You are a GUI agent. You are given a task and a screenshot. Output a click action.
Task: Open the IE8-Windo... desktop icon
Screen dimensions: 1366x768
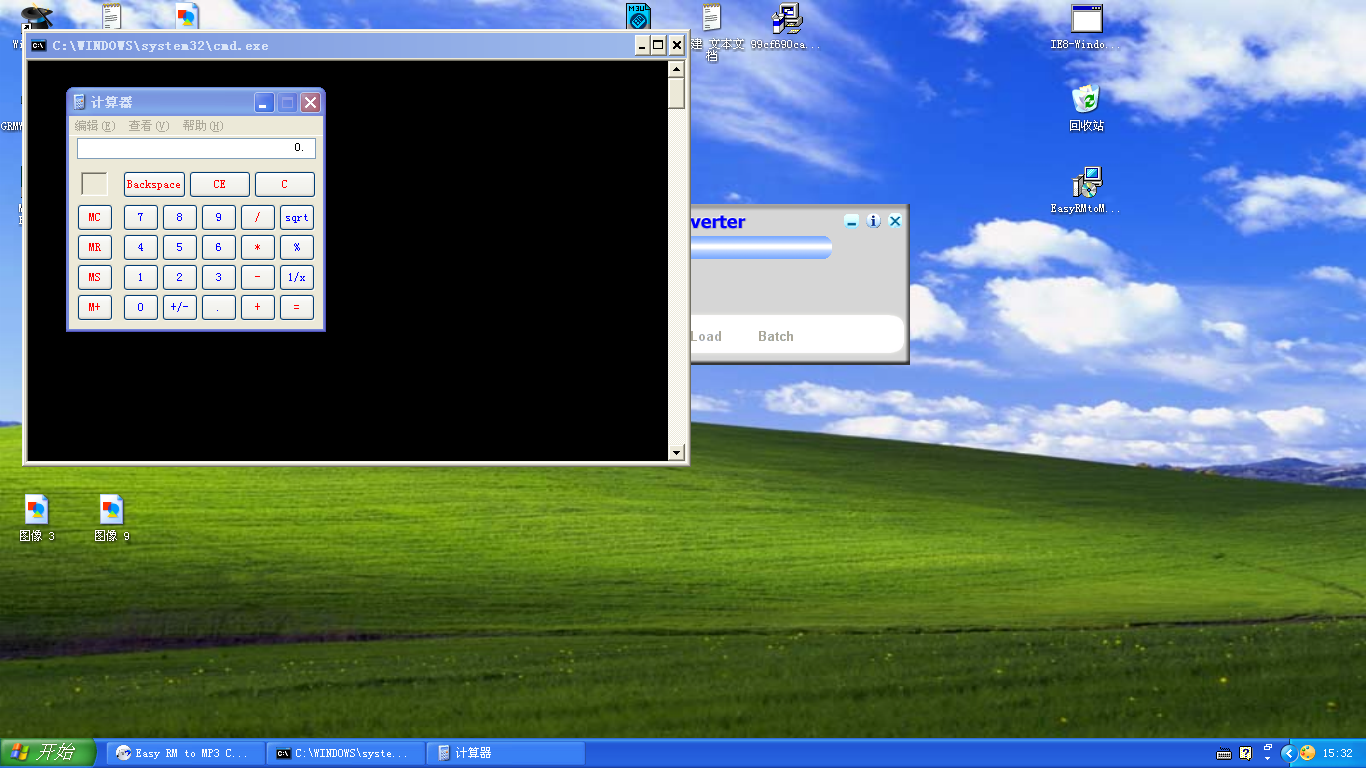(1086, 27)
